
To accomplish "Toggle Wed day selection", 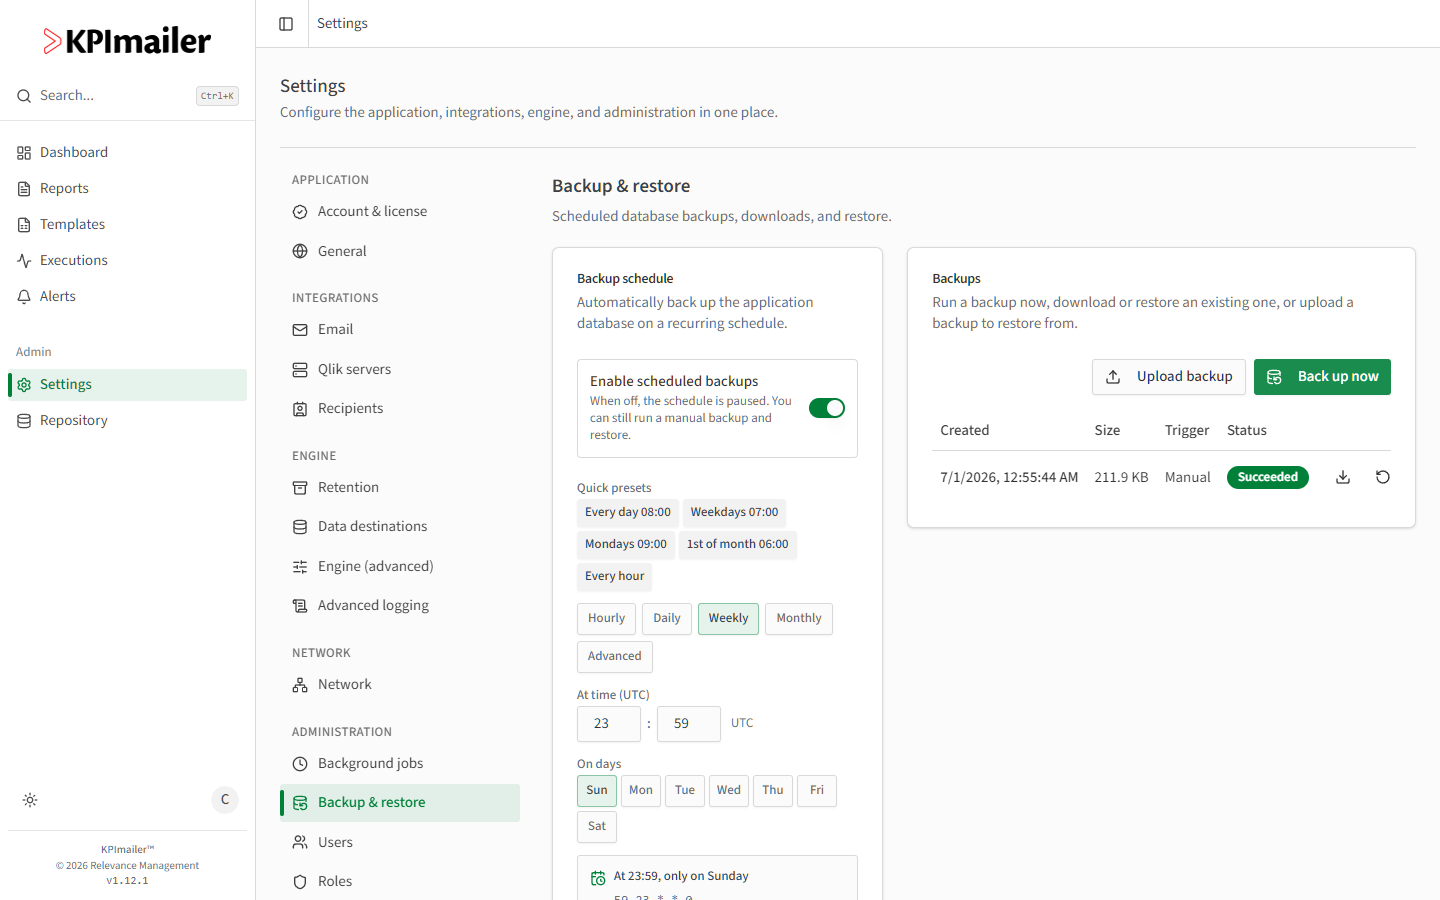I will [729, 791].
